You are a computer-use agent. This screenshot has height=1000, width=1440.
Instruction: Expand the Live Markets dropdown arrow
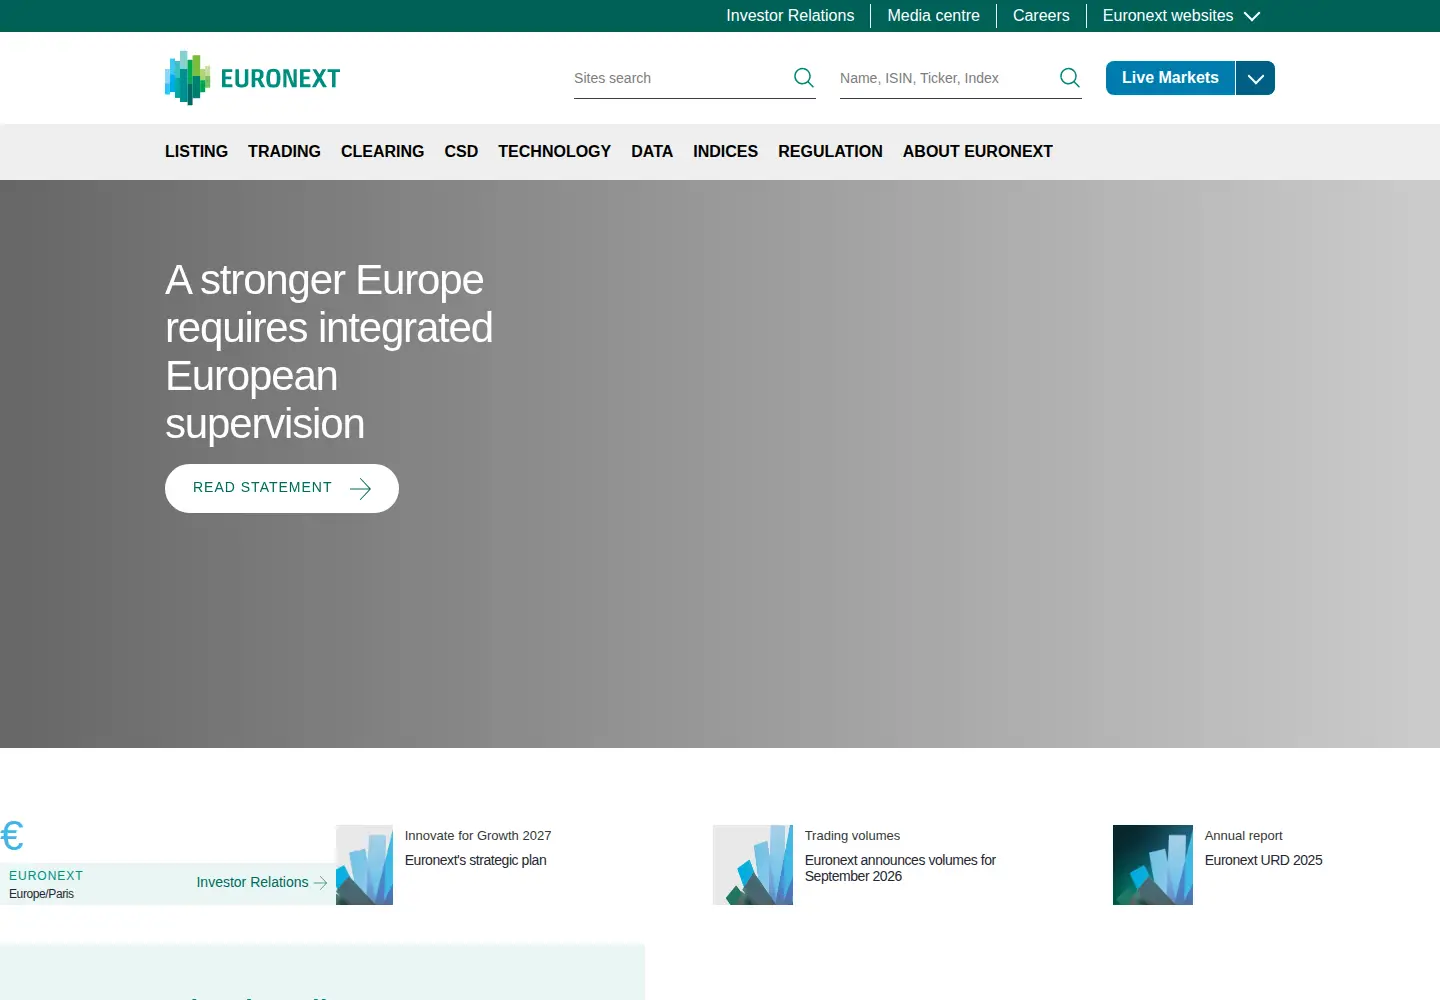click(x=1255, y=78)
